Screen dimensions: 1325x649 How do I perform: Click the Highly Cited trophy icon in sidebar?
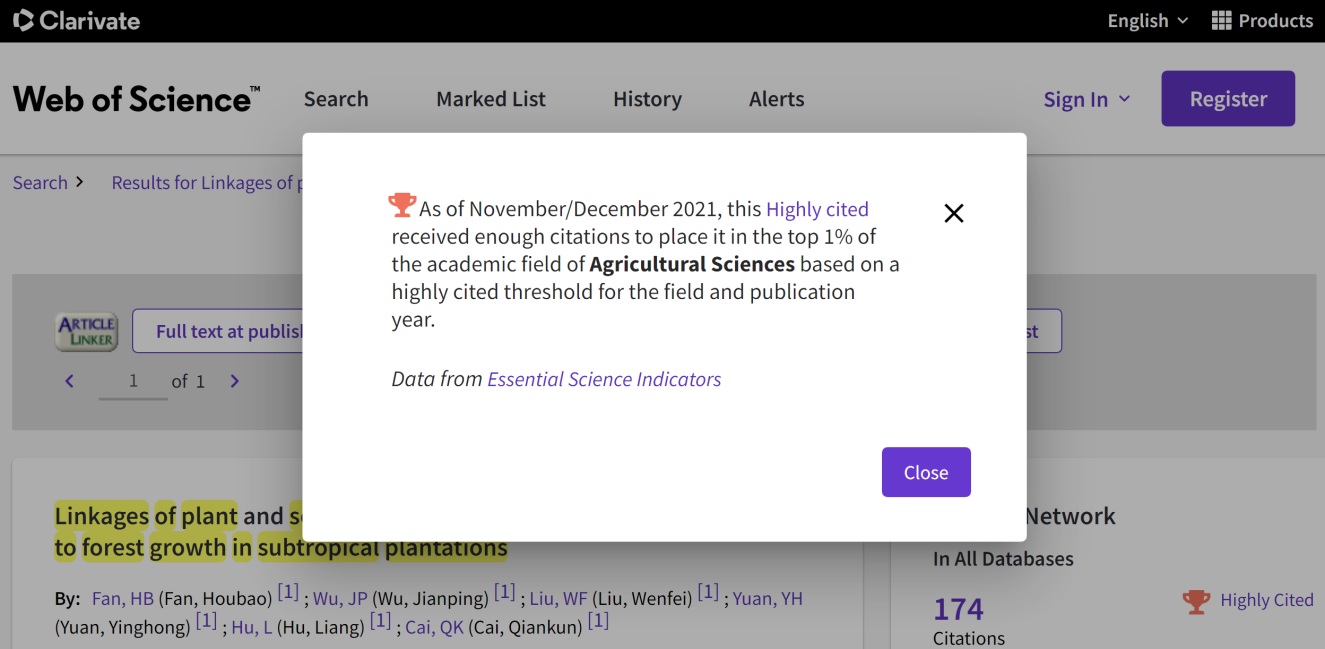pyautogui.click(x=1195, y=601)
